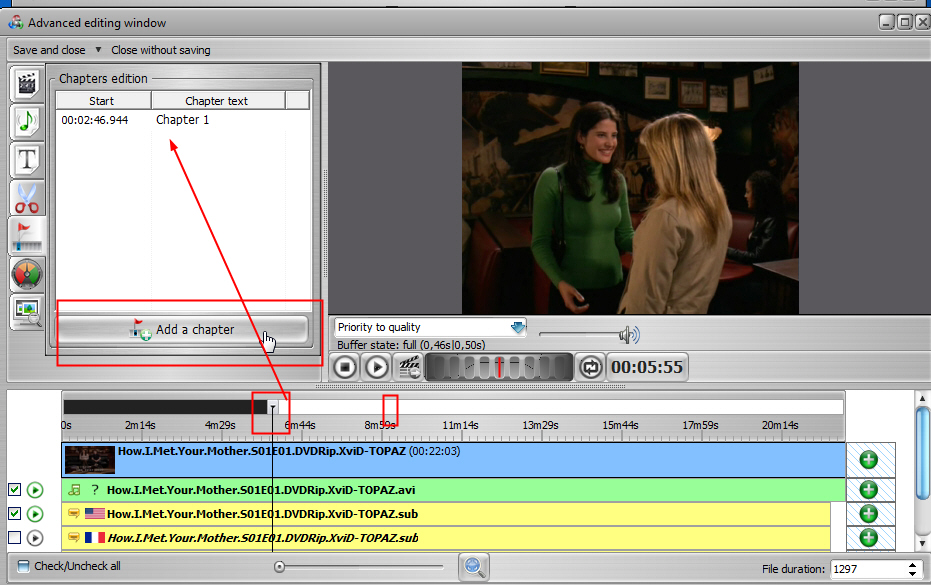931x585 pixels.
Task: Click the 15m44s timeline ruler mark
Action: [620, 425]
